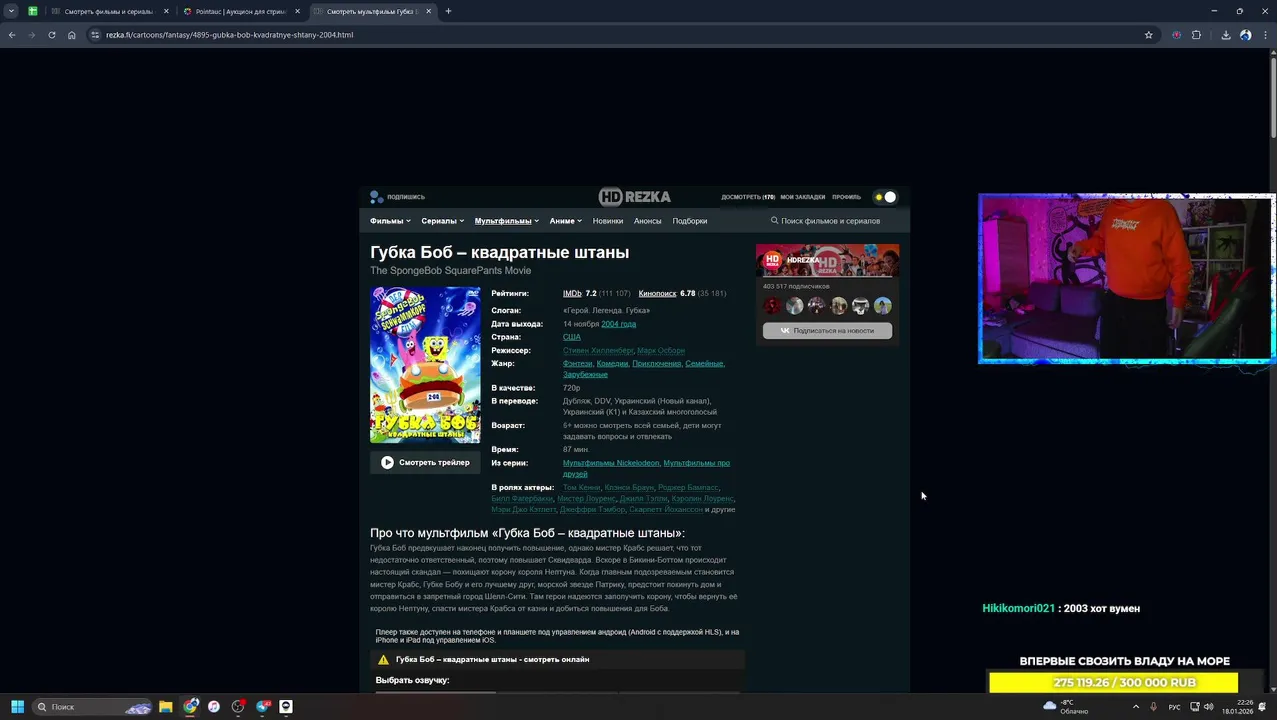Open Мои закладки link
1277x720 pixels.
pyautogui.click(x=803, y=197)
